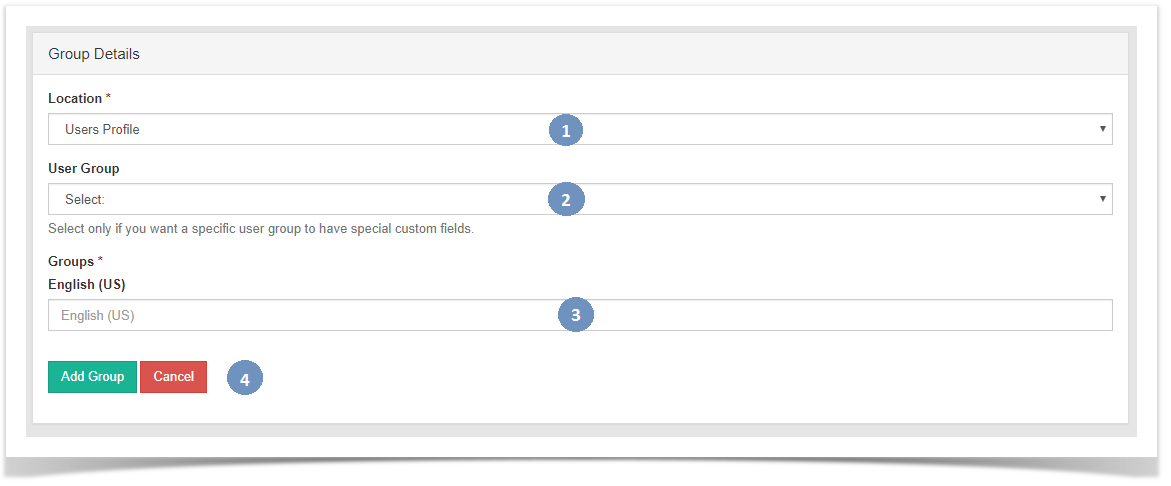Click the Location field label
The width and height of the screenshot is (1171, 486).
point(75,99)
